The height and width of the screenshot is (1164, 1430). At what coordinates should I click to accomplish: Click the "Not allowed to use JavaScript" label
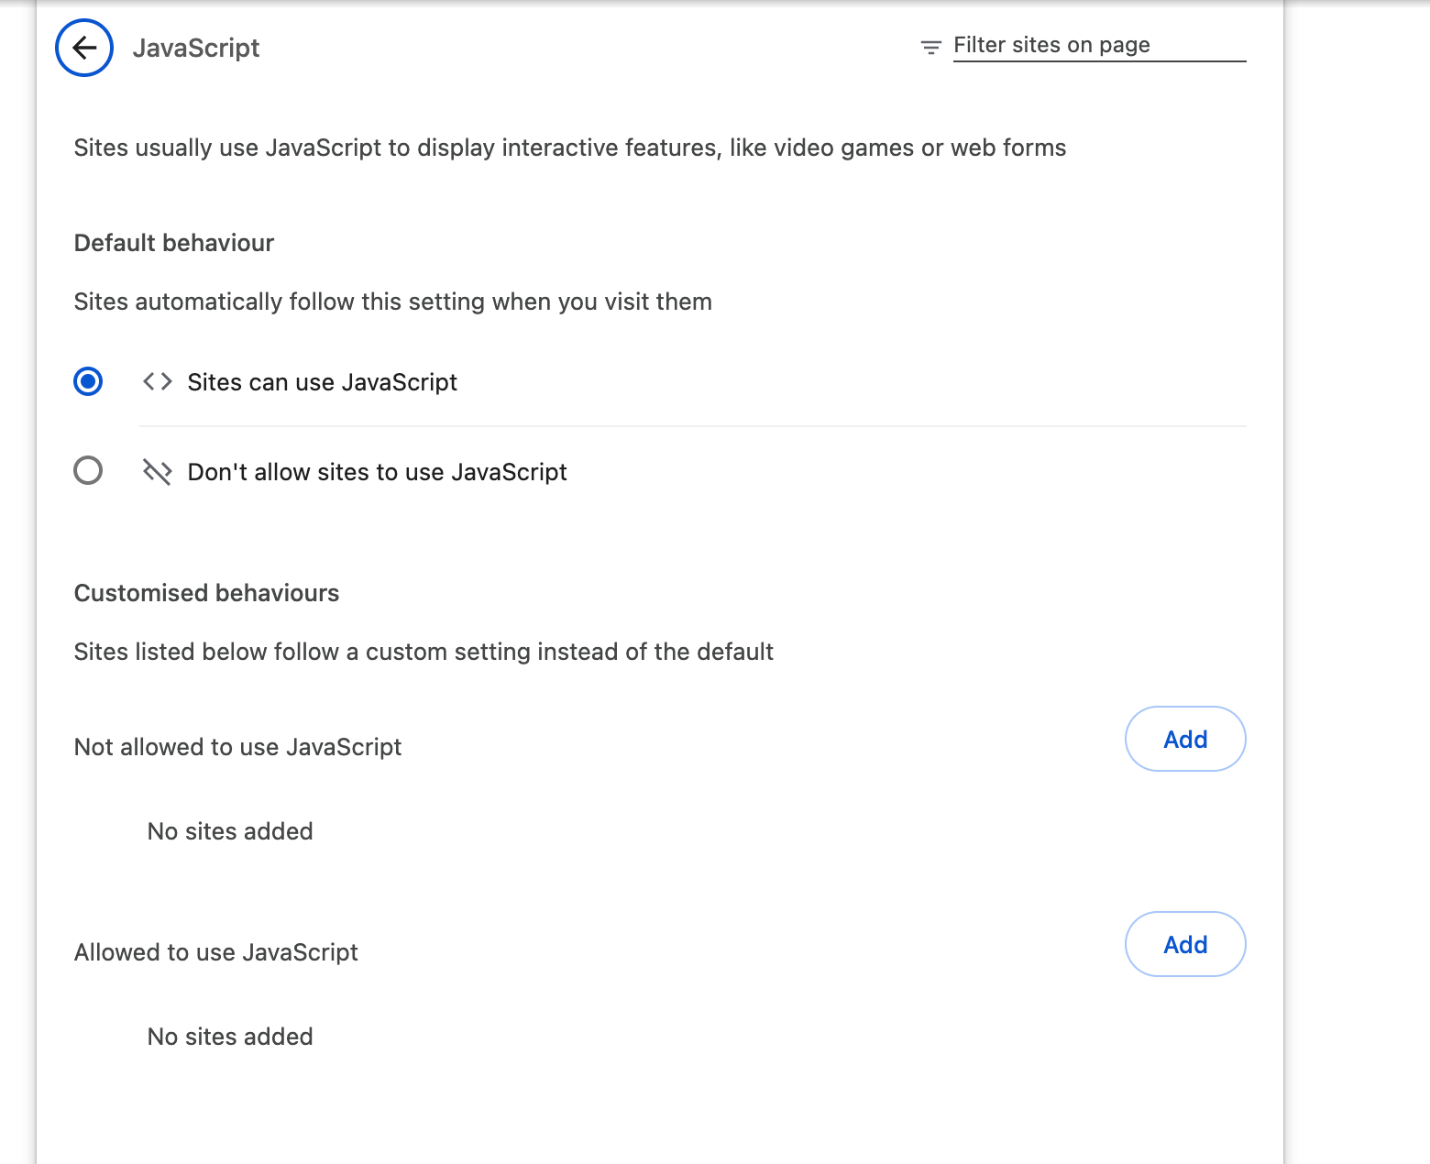click(x=238, y=747)
